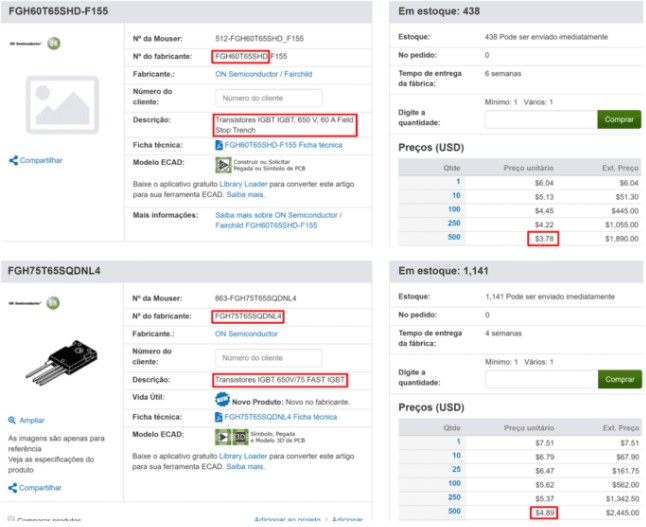The width and height of the screenshot is (646, 527).
Task: Click the Ampliar magnifier link
Action: 26,420
